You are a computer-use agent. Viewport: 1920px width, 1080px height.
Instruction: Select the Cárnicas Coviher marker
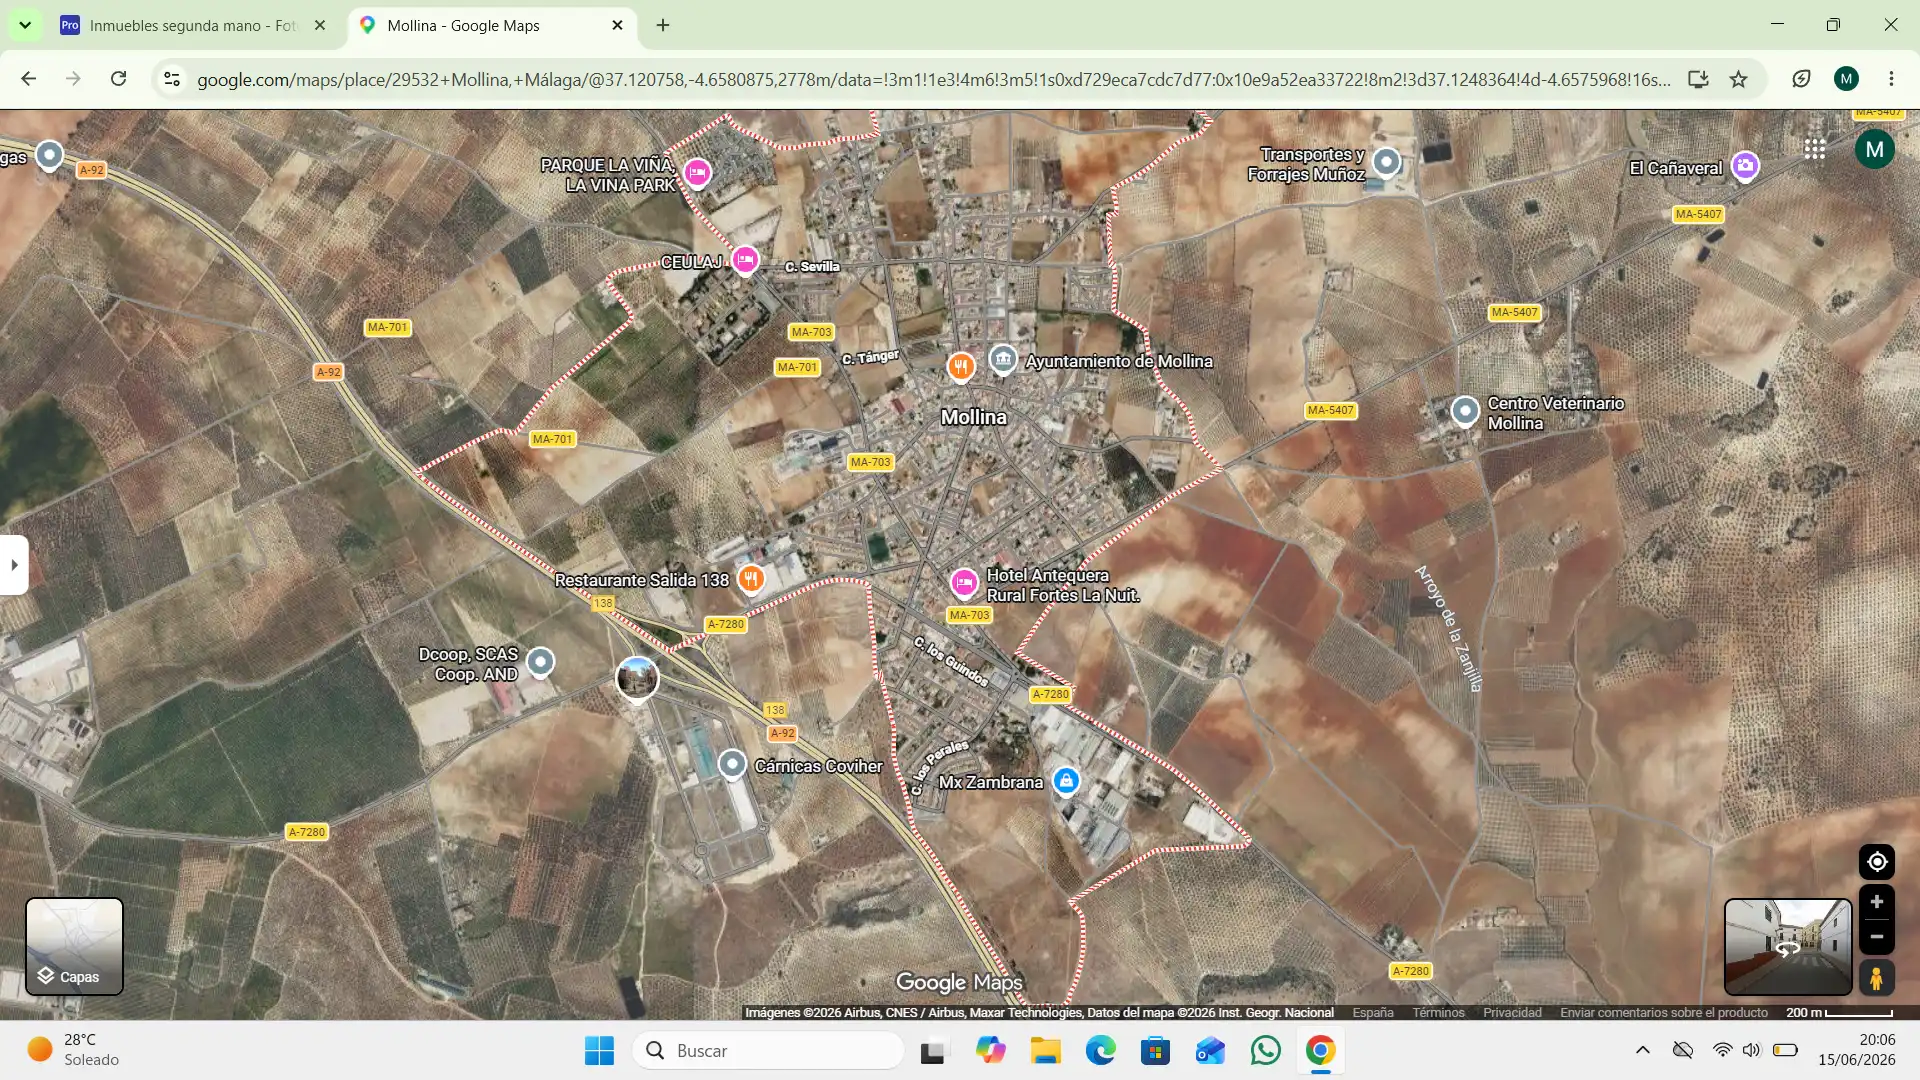coord(732,765)
